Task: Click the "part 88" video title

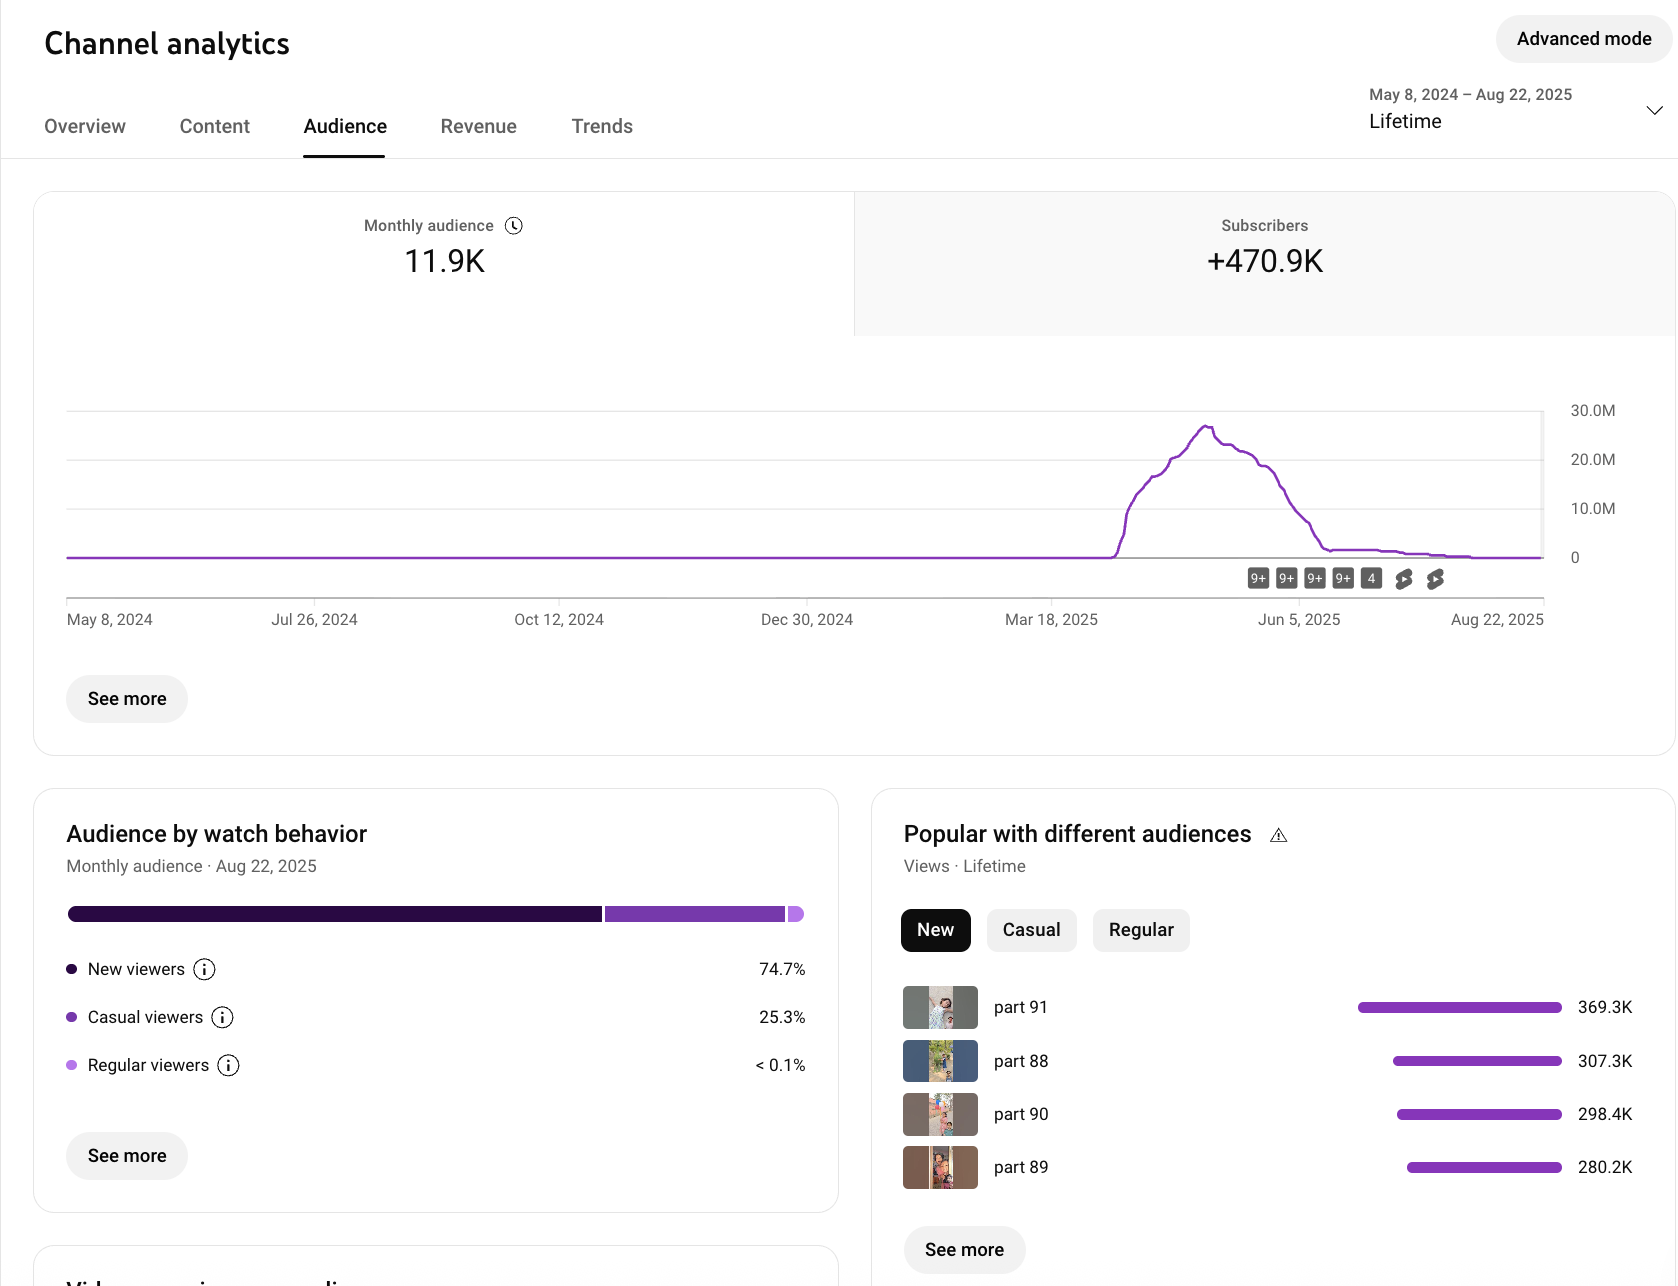Action: 1021,1061
